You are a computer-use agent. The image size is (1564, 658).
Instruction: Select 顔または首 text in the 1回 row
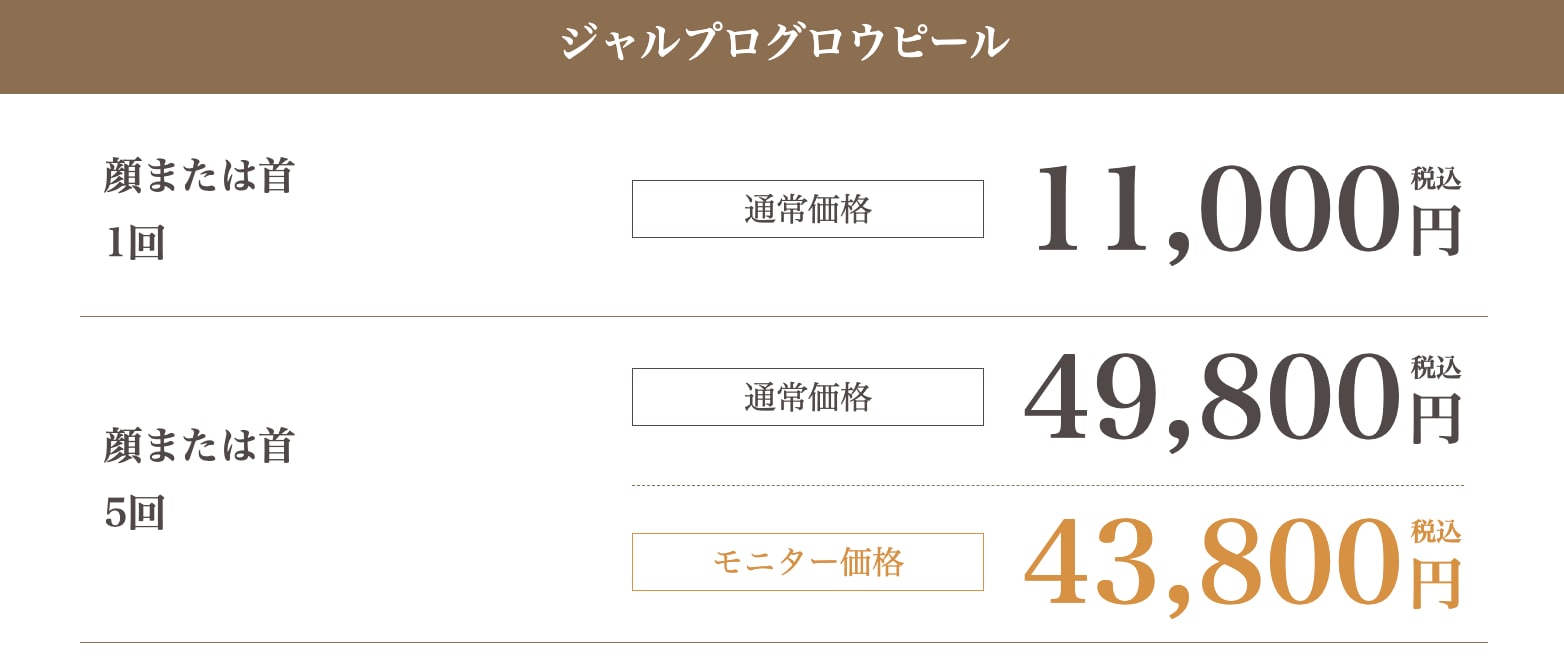point(198,177)
